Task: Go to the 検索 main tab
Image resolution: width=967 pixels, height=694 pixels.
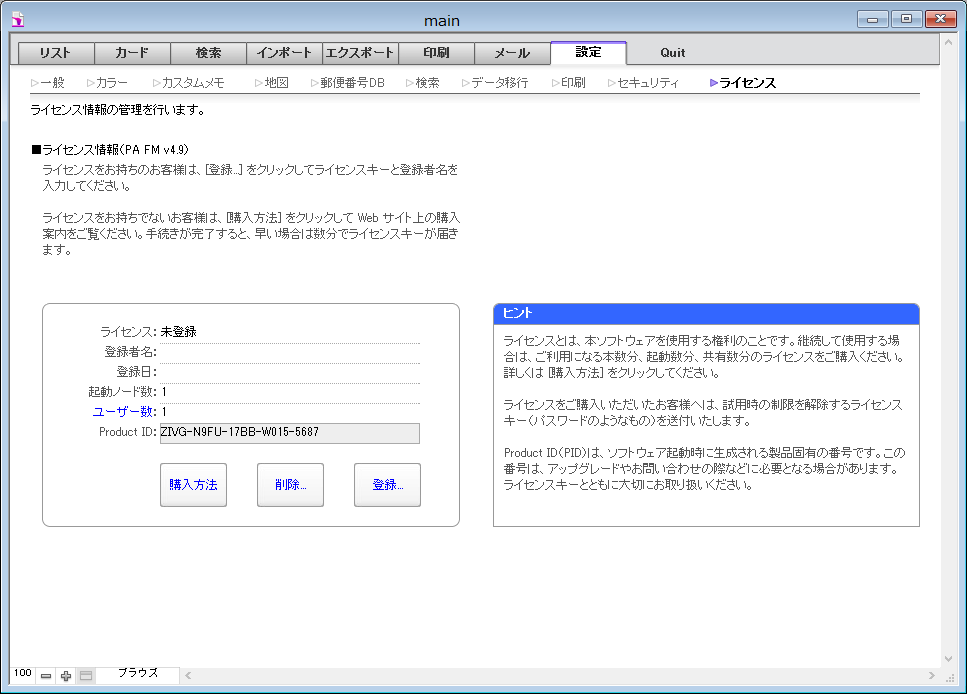Action: 208,53
